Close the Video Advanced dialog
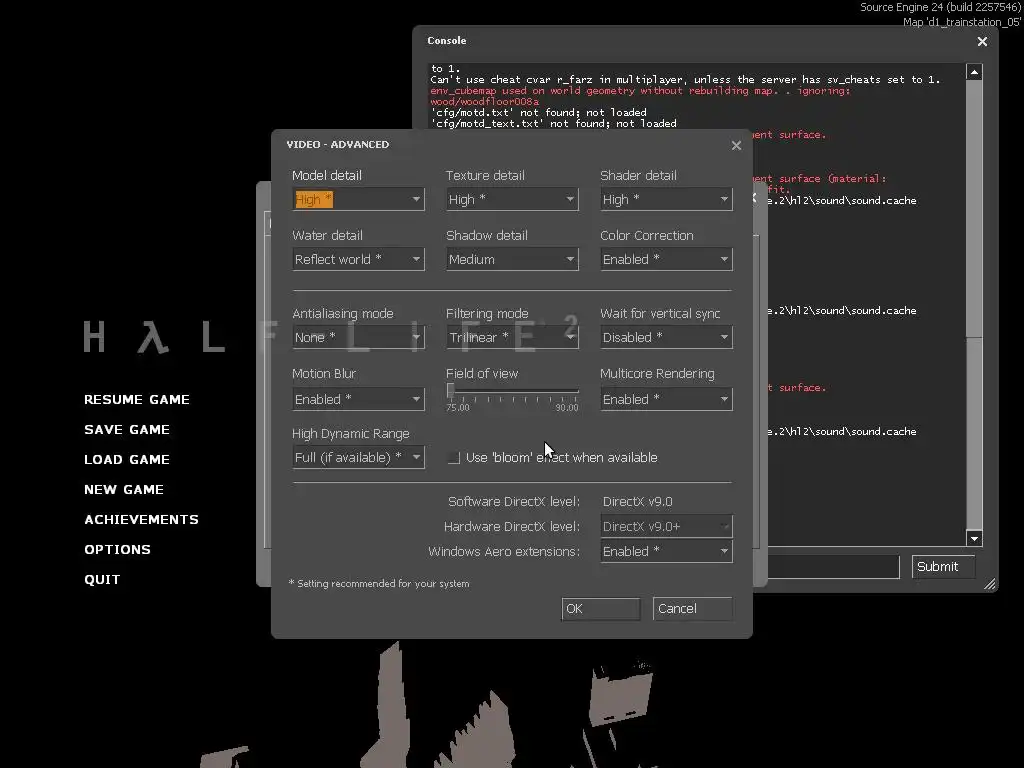This screenshot has height=768, width=1024. (x=736, y=145)
